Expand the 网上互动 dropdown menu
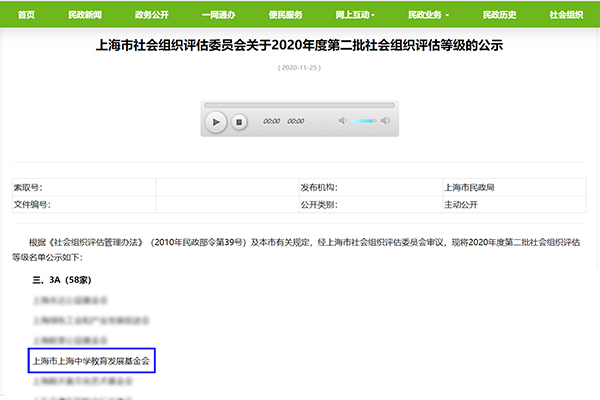The width and height of the screenshot is (600, 400). click(355, 15)
